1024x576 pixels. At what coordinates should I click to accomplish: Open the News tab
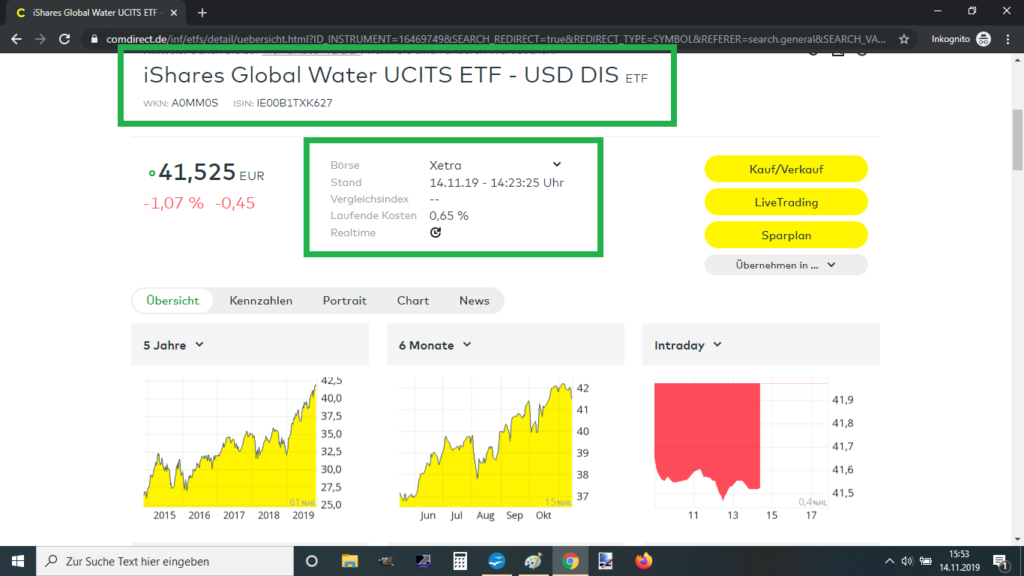[474, 300]
